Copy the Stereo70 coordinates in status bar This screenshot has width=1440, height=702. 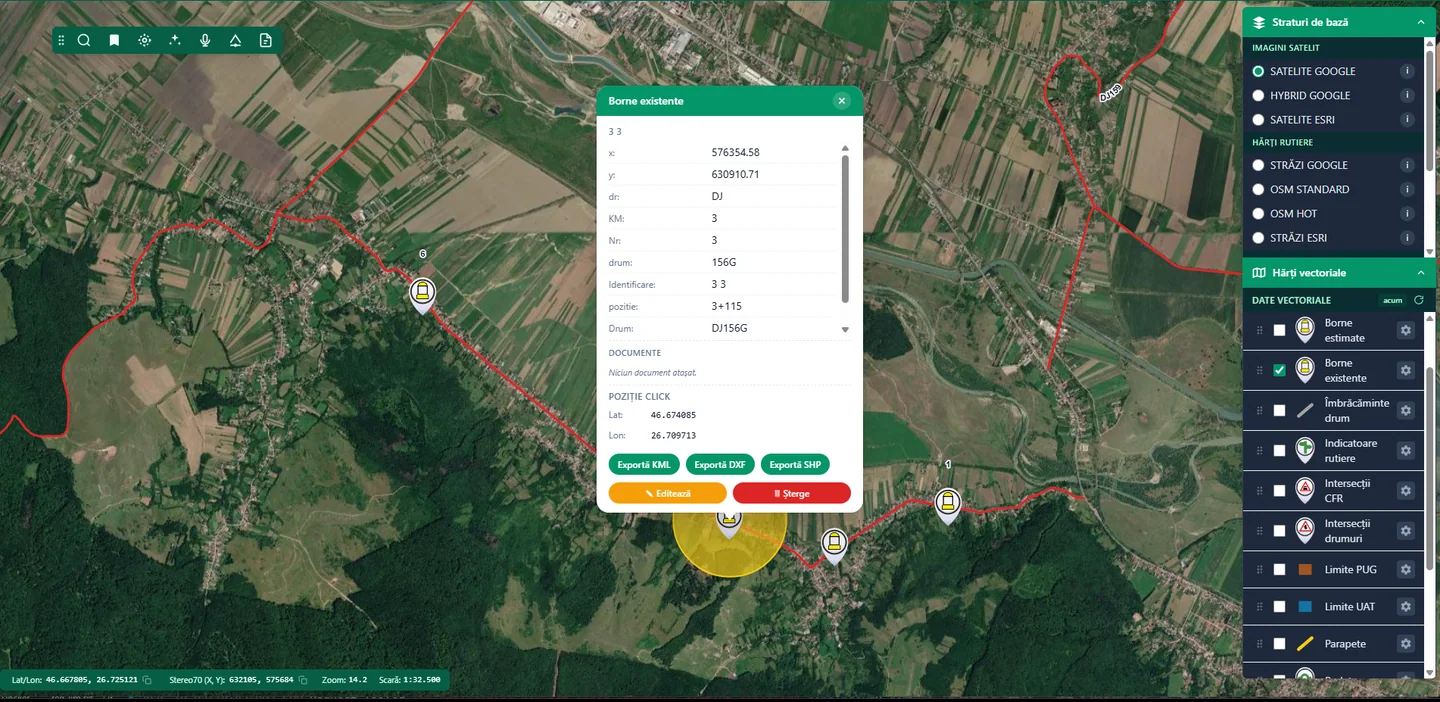point(304,680)
